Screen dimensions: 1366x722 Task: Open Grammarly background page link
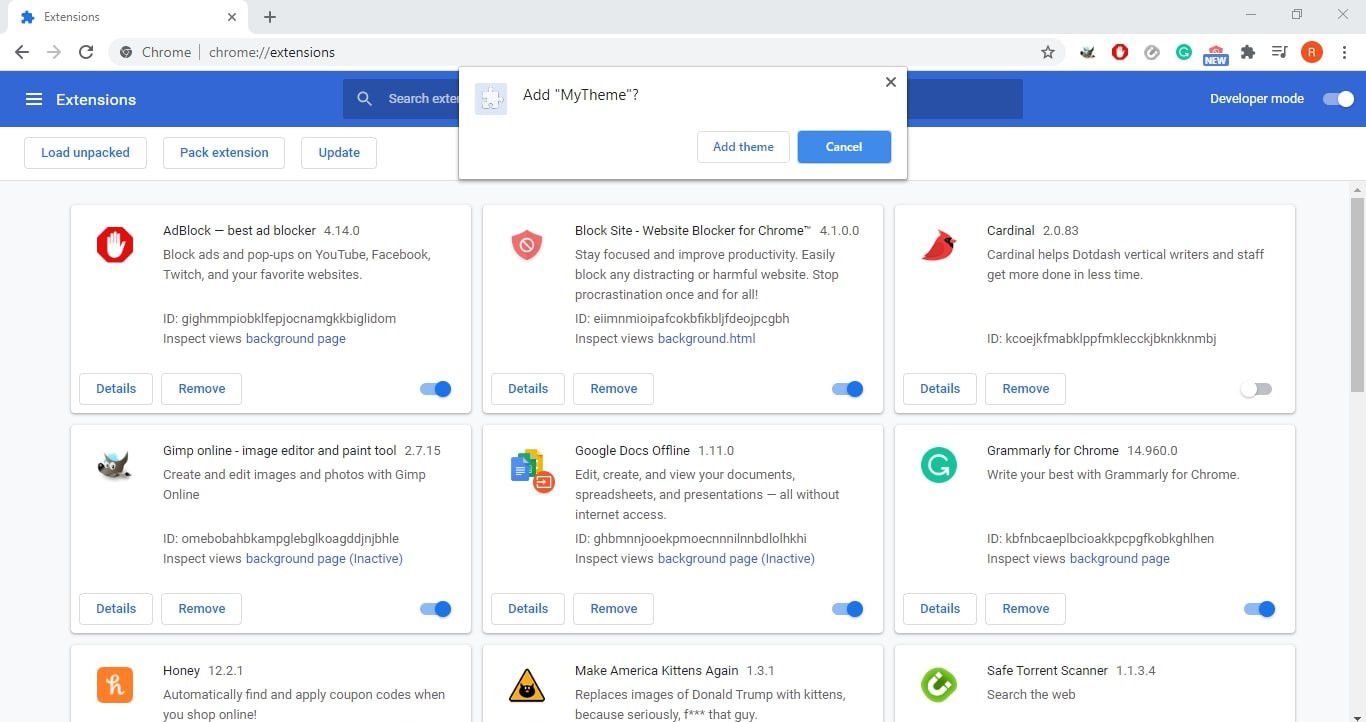(x=1120, y=559)
